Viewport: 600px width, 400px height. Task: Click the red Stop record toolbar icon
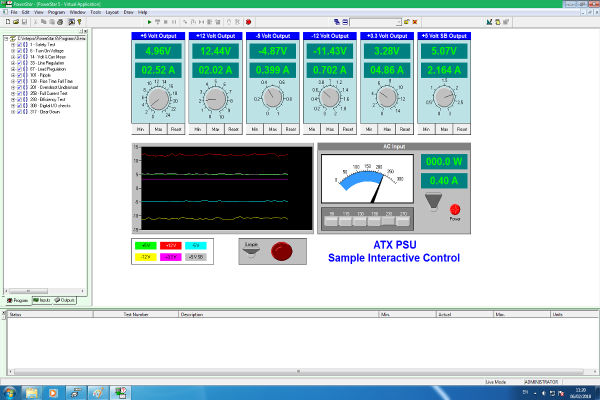pyautogui.click(x=247, y=21)
